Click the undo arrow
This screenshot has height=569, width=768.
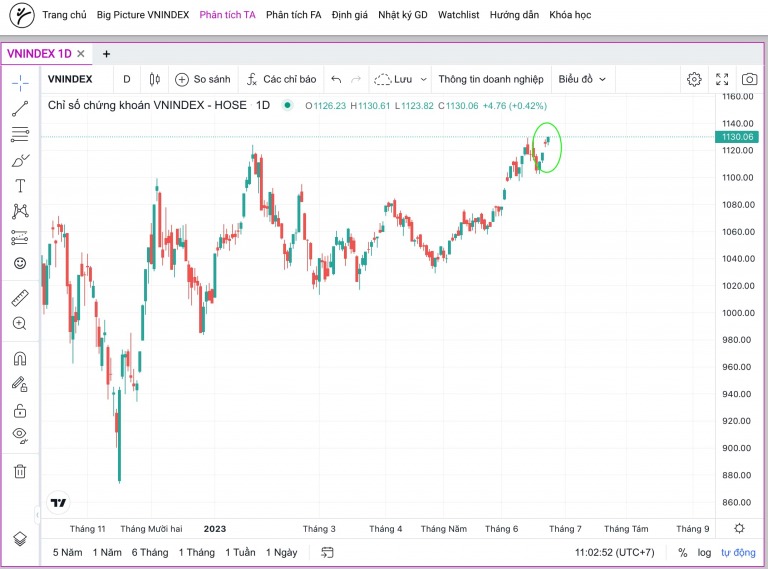(336, 79)
